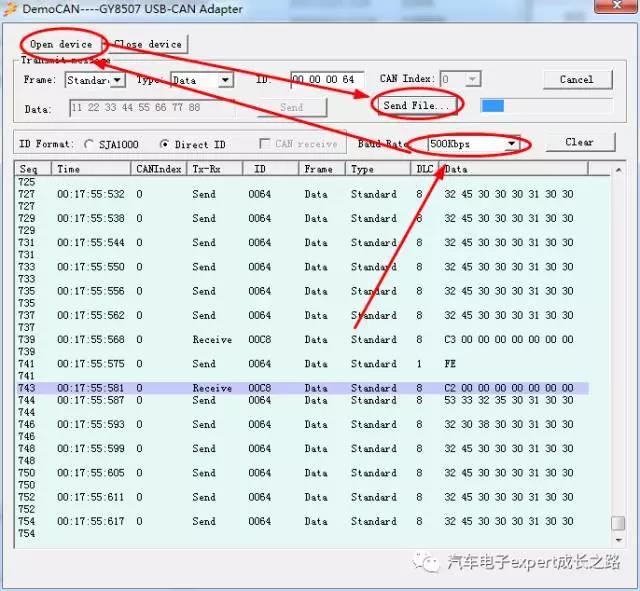
Task: Click the Tx-Rx column header
Action: [213, 169]
